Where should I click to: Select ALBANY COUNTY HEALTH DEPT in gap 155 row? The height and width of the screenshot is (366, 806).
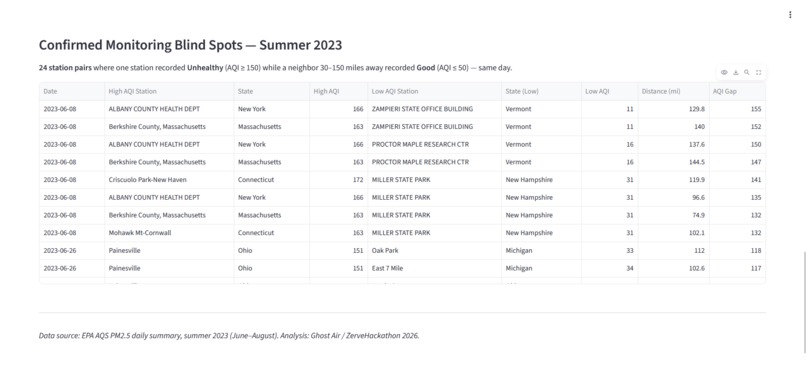point(169,109)
